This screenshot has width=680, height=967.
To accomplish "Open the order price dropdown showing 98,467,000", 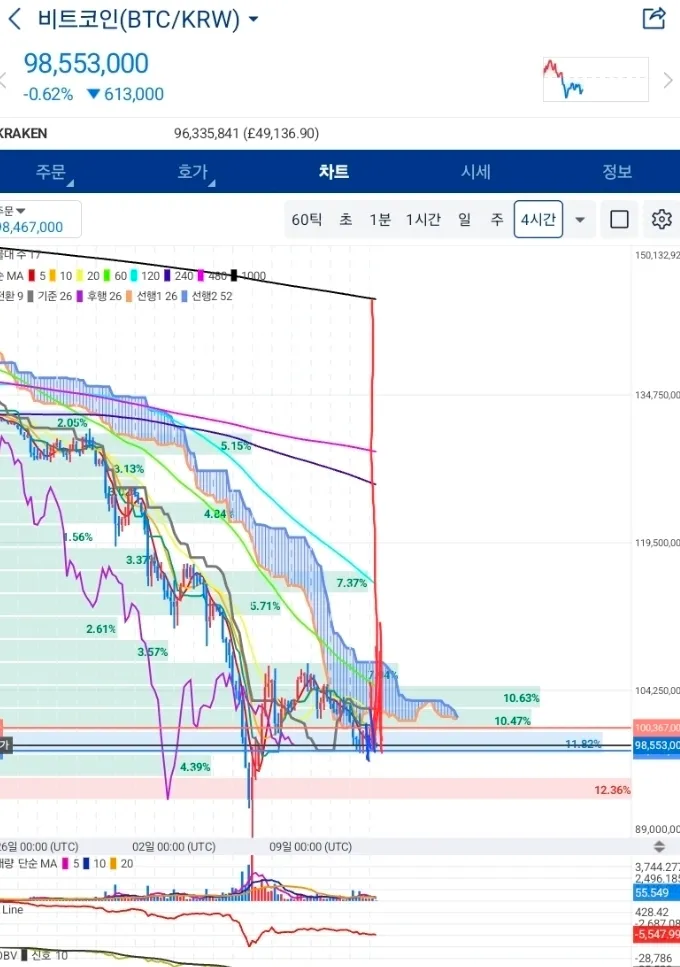I will click(38, 219).
